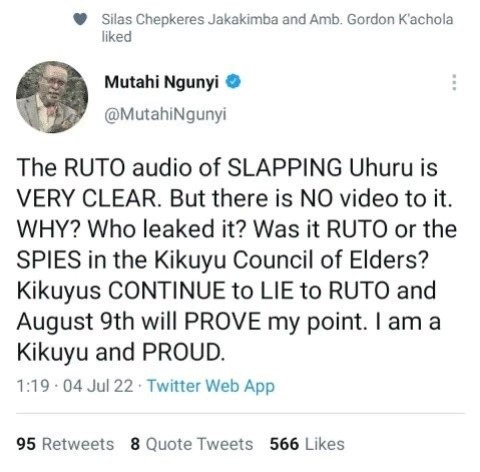Click the tweet text about the RUTO audio
This screenshot has height=472, width=480.
click(x=237, y=259)
